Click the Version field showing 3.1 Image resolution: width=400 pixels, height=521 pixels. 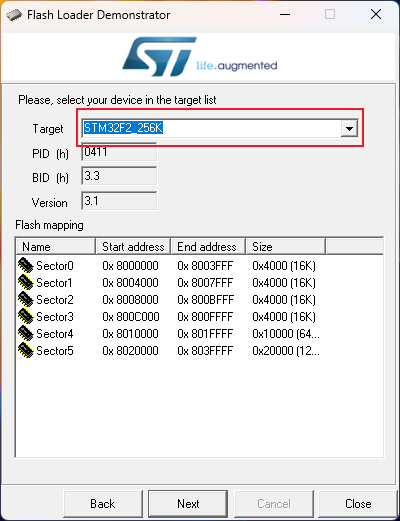tap(119, 201)
